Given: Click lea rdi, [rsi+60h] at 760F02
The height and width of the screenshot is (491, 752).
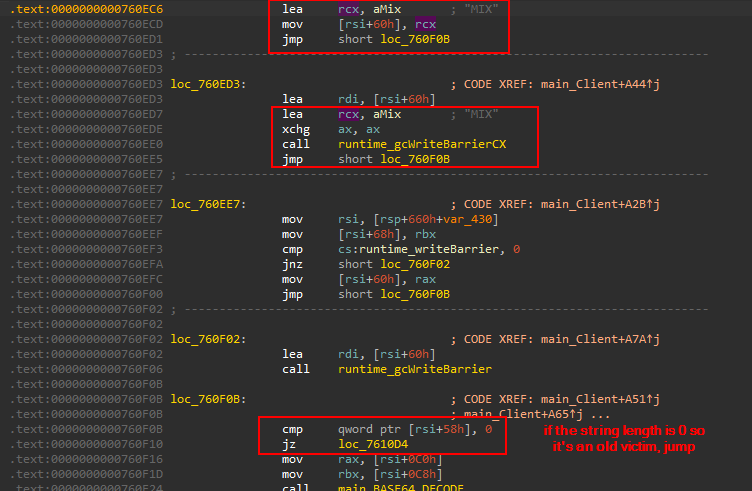Looking at the screenshot, I should click(x=359, y=354).
